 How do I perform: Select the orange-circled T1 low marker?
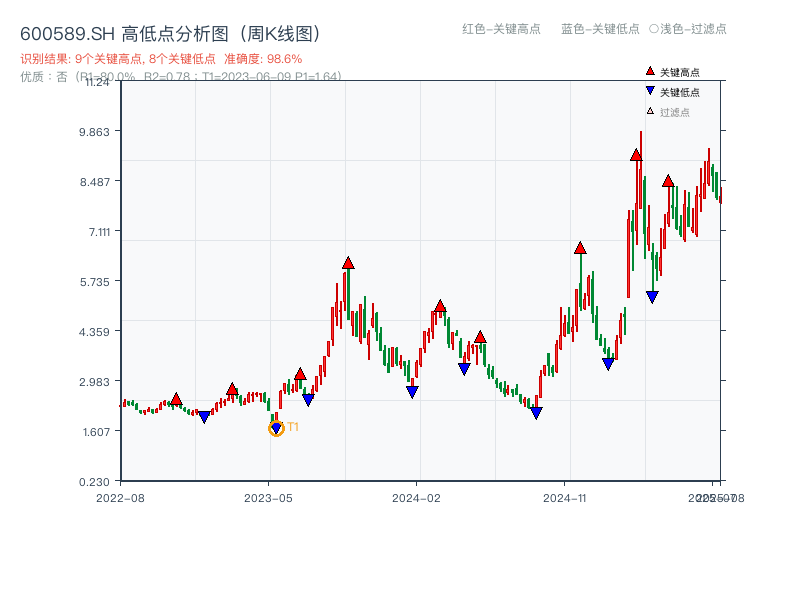point(276,428)
